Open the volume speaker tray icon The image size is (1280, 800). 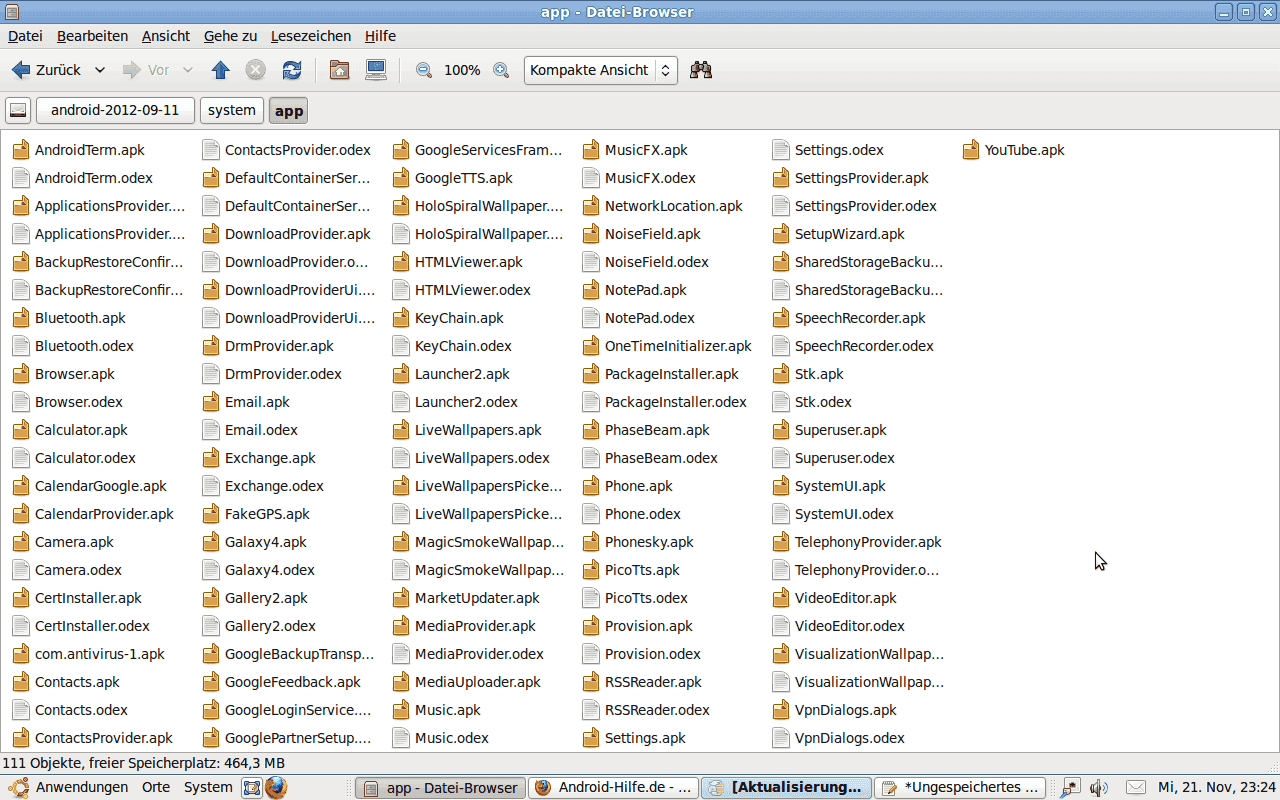coord(1099,787)
